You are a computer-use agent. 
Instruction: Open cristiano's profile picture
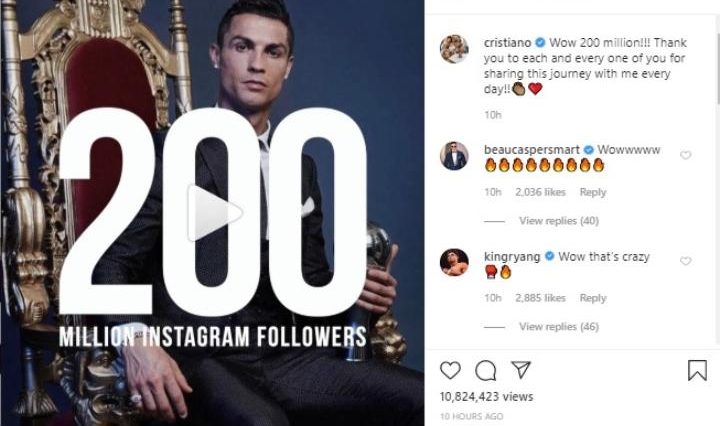coord(455,49)
